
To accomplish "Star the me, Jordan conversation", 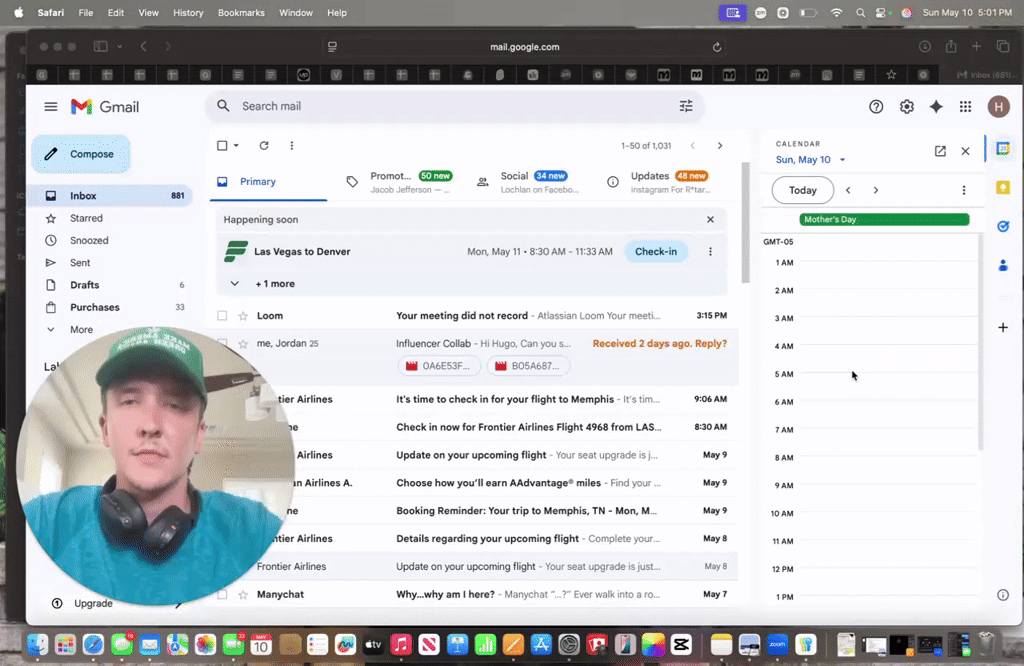I will coord(243,343).
